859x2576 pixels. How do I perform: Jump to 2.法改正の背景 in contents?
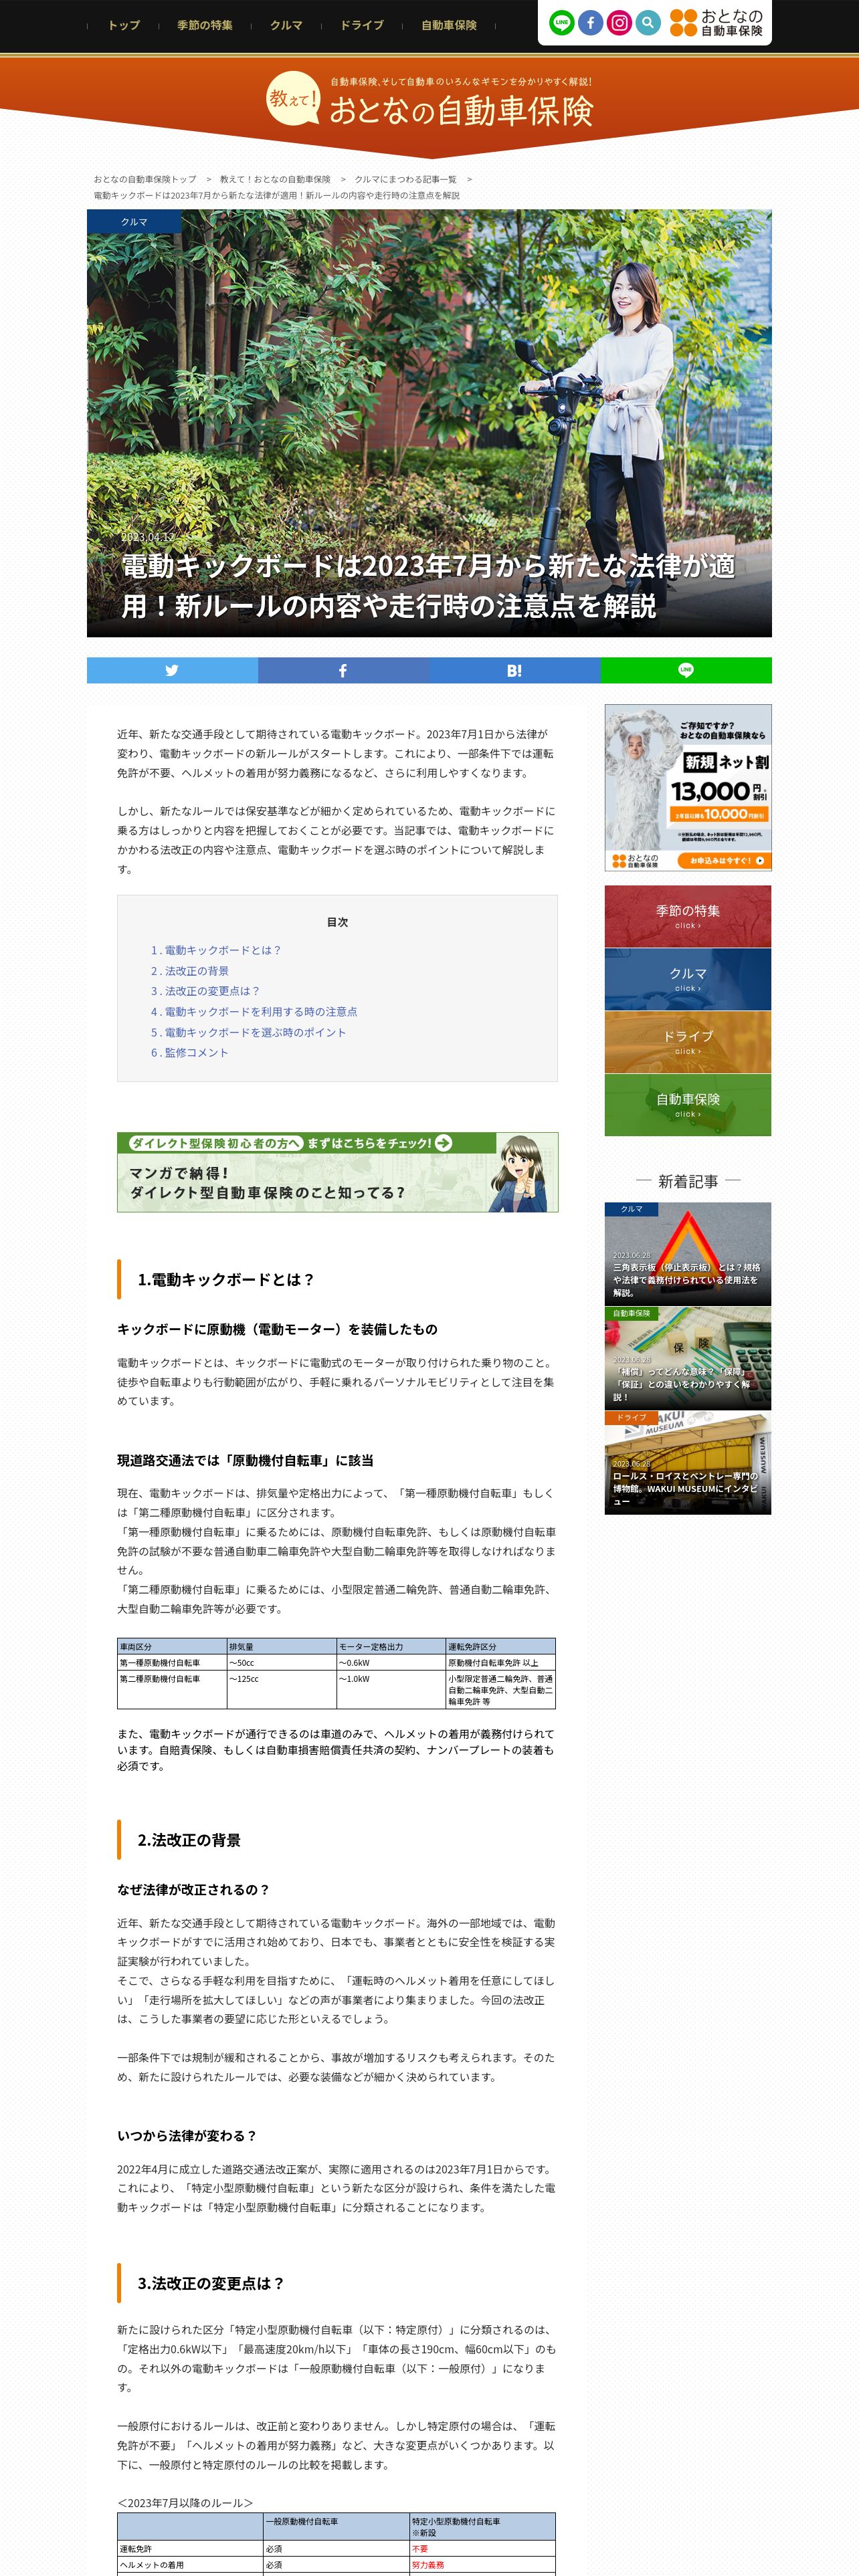(190, 971)
